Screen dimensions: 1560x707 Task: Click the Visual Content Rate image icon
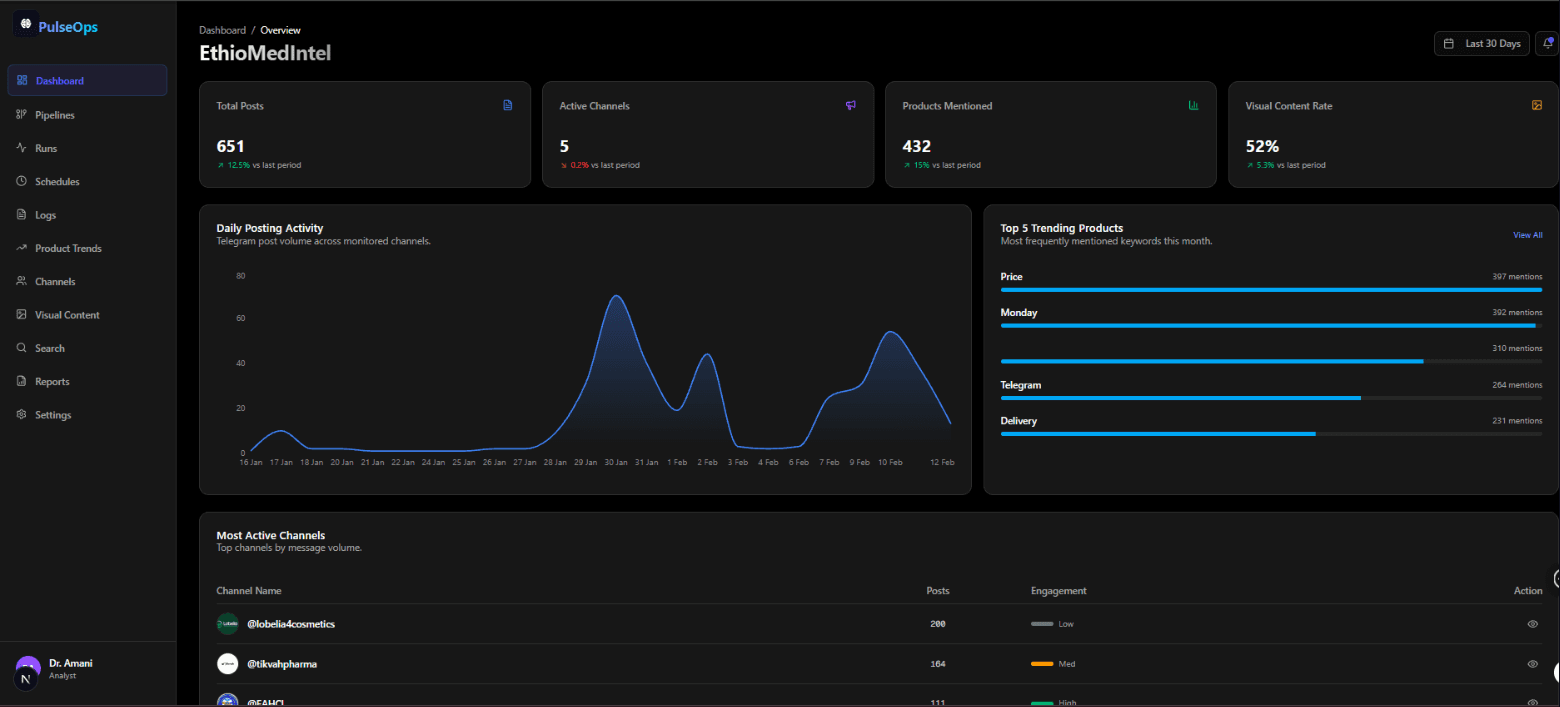pos(1537,105)
